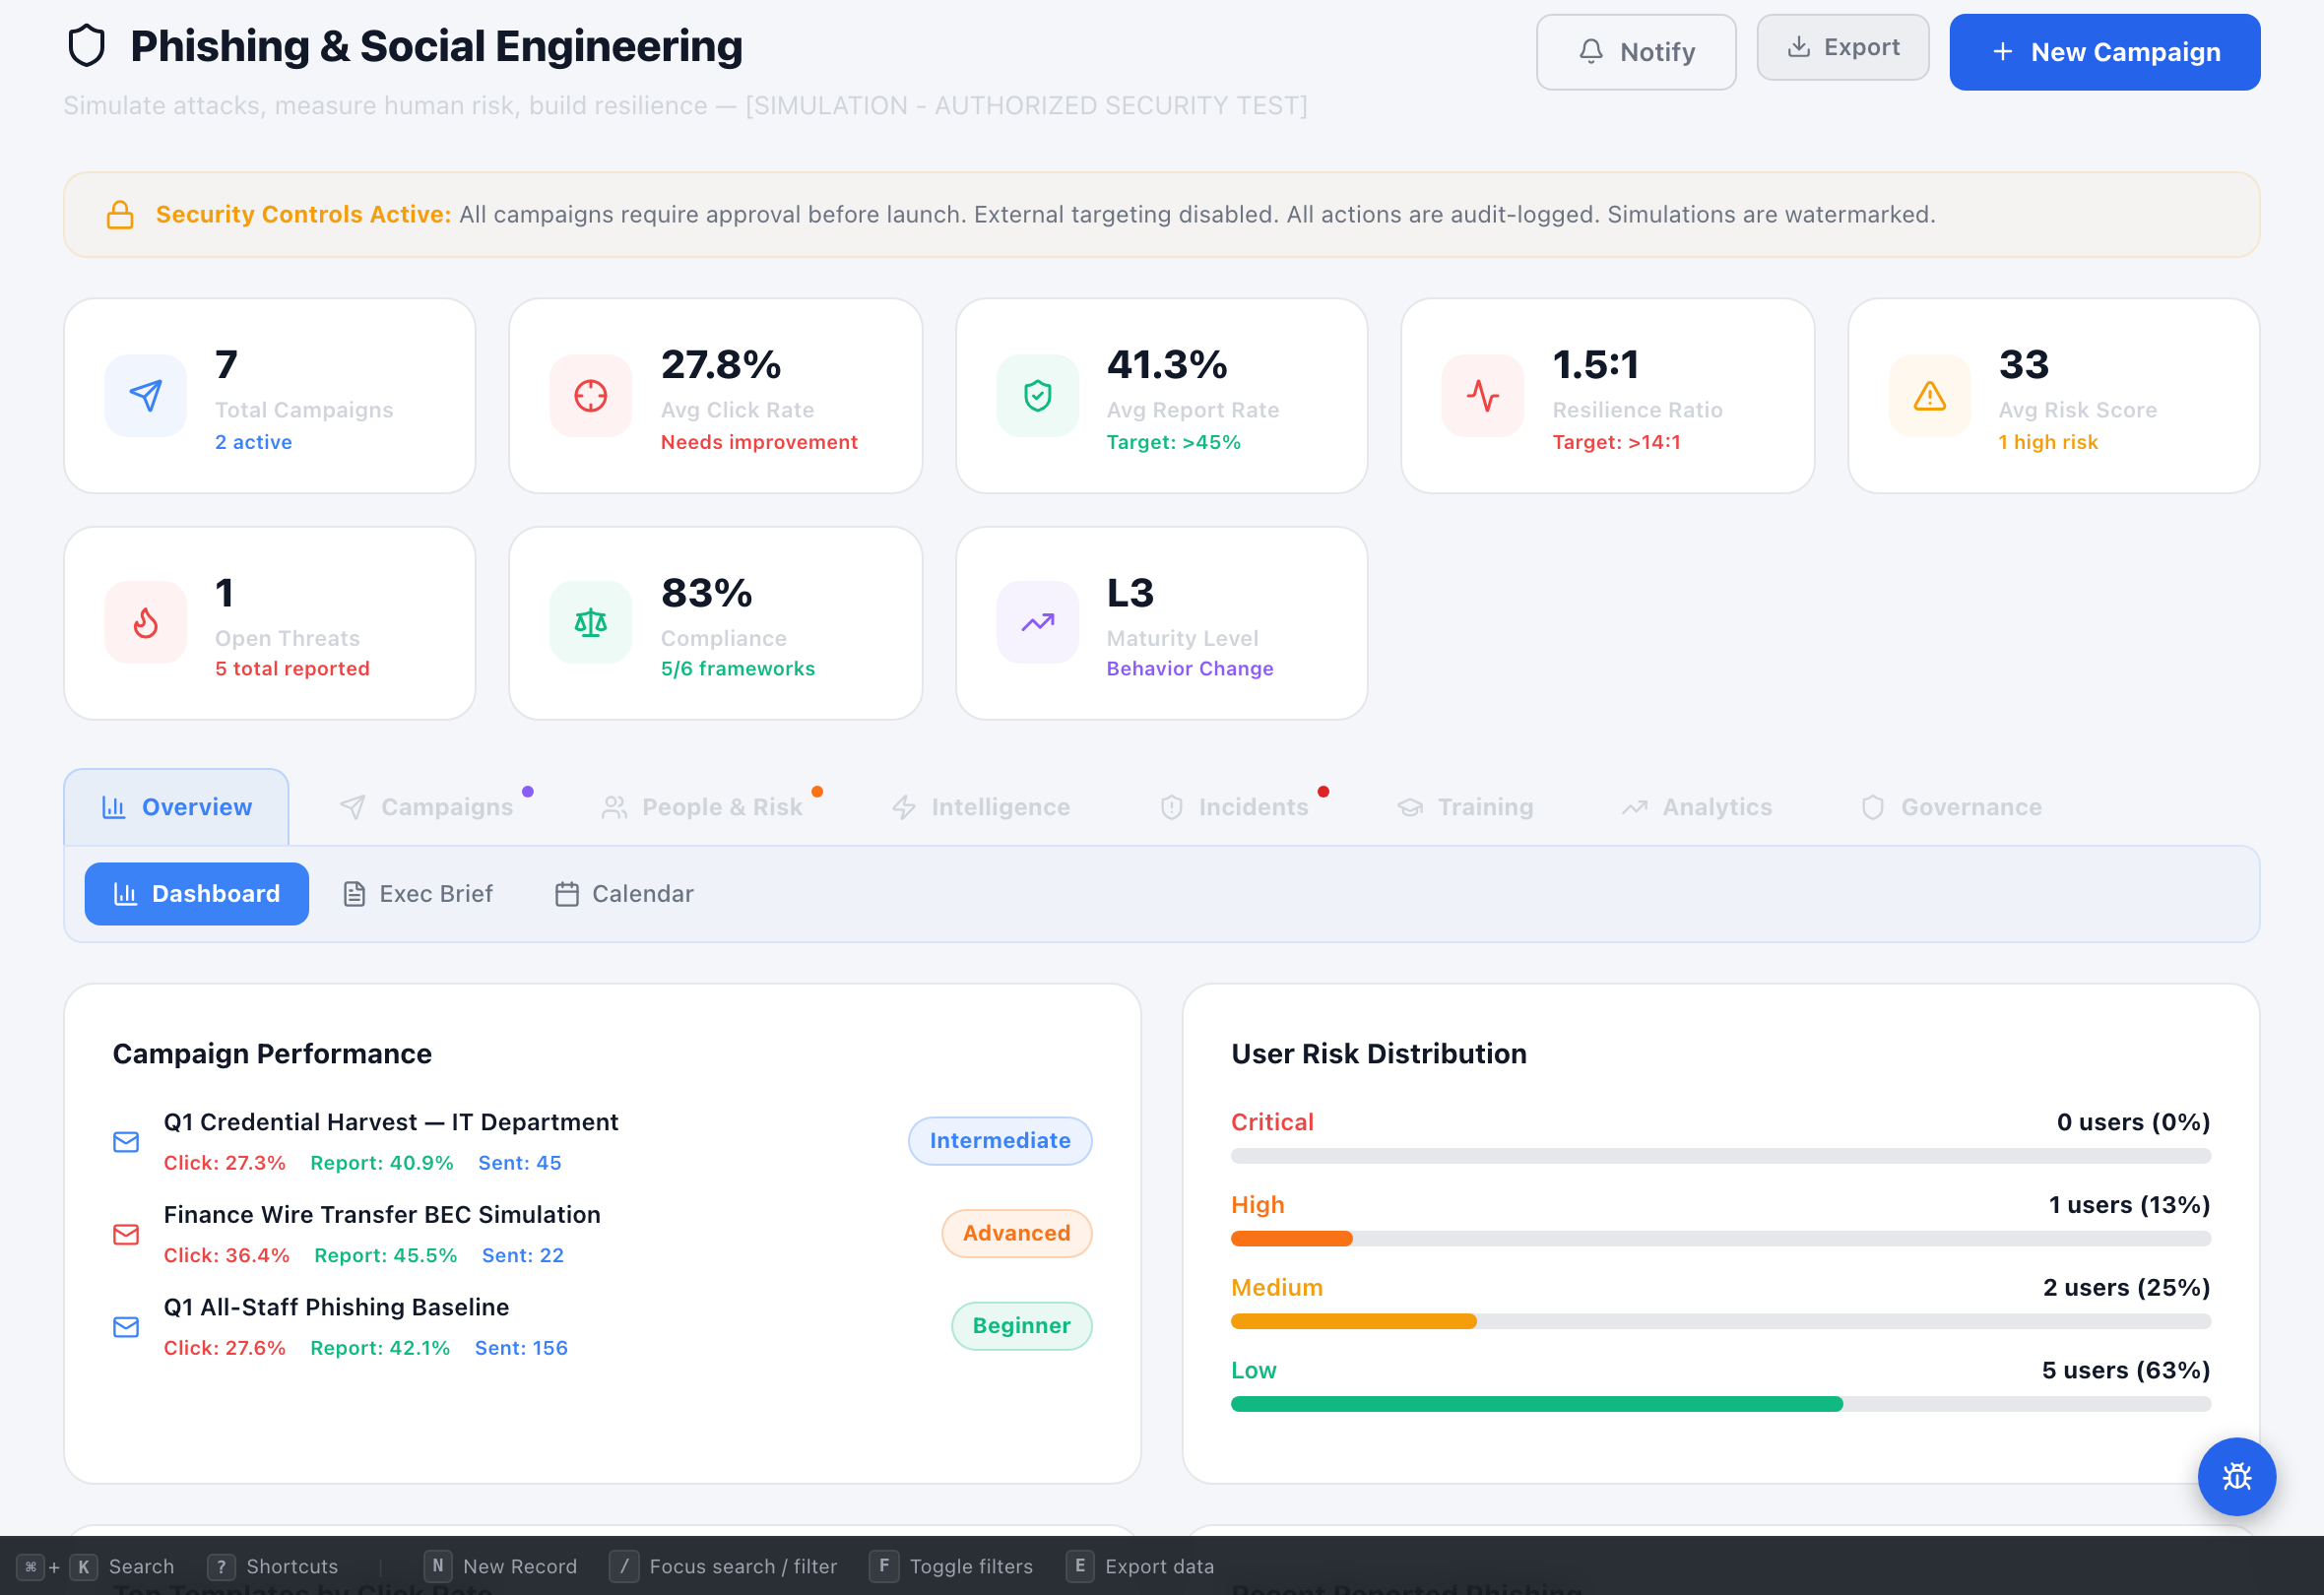Click the bug button in the bottom corner
Viewport: 2324px width, 1595px height.
[2237, 1477]
